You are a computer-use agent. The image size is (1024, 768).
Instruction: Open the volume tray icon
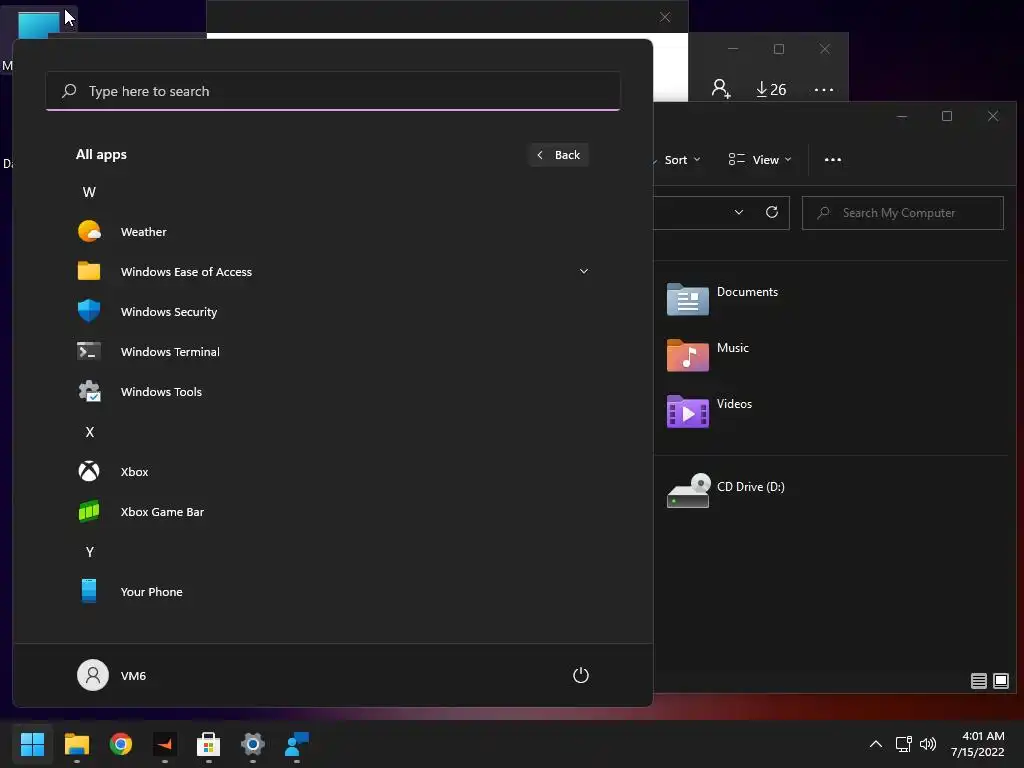(x=927, y=744)
